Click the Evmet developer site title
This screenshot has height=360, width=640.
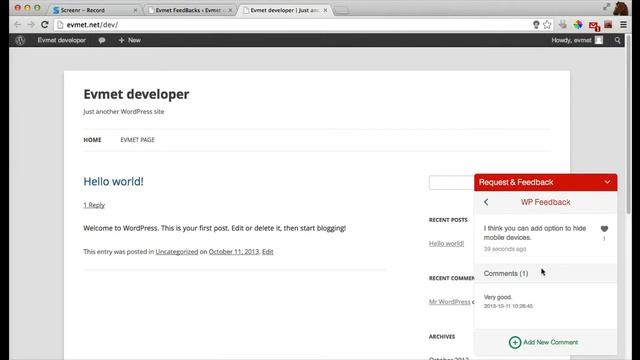pos(136,94)
